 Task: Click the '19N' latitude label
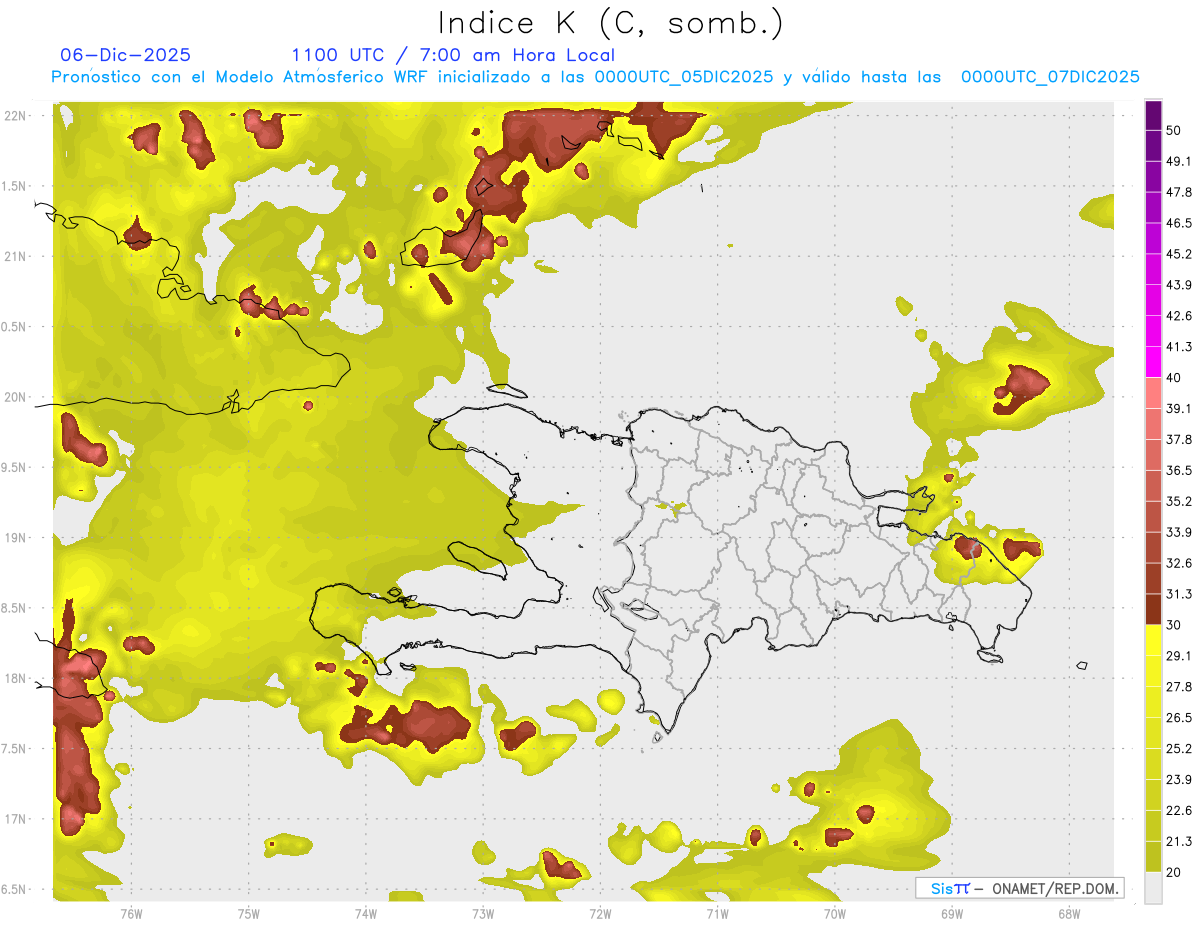pos(17,538)
